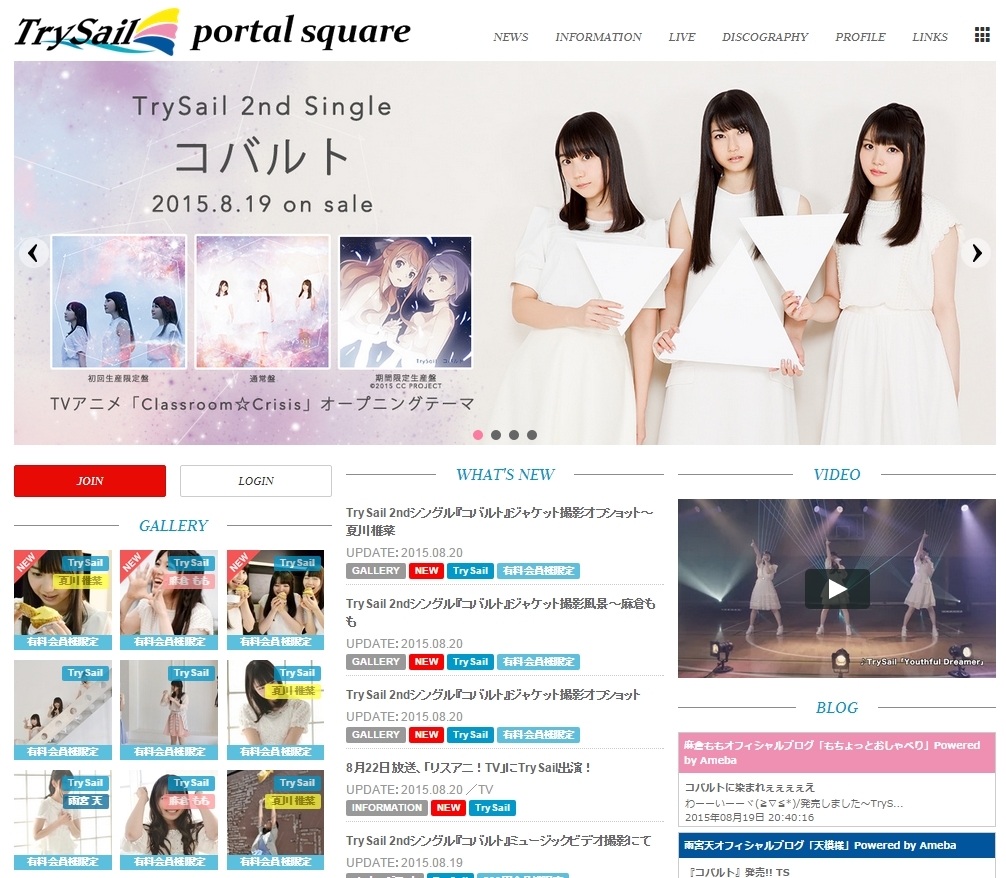Go to previous carousel slide arrow

(x=33, y=253)
